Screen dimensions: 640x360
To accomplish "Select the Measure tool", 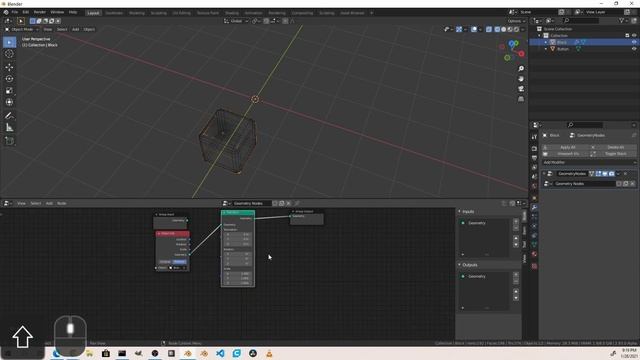I will [x=9, y=128].
